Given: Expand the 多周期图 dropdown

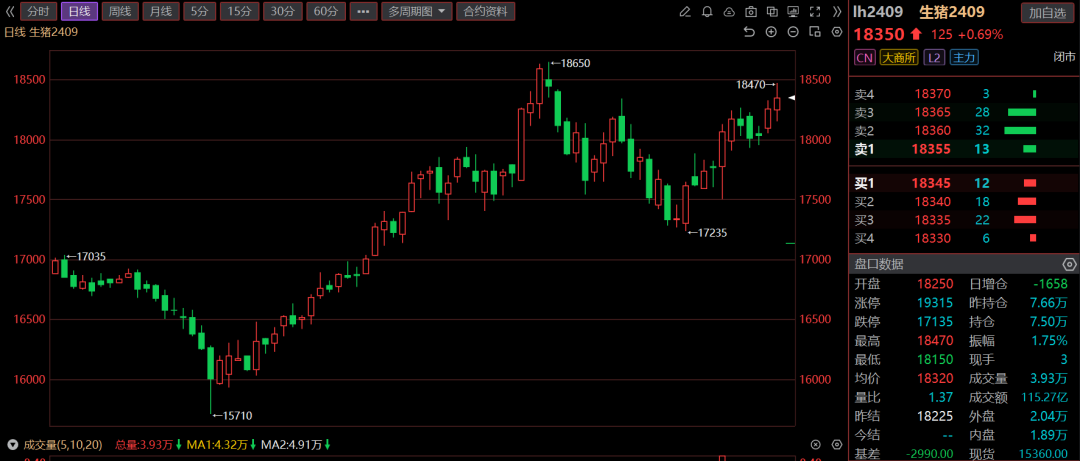Looking at the screenshot, I should pos(415,12).
